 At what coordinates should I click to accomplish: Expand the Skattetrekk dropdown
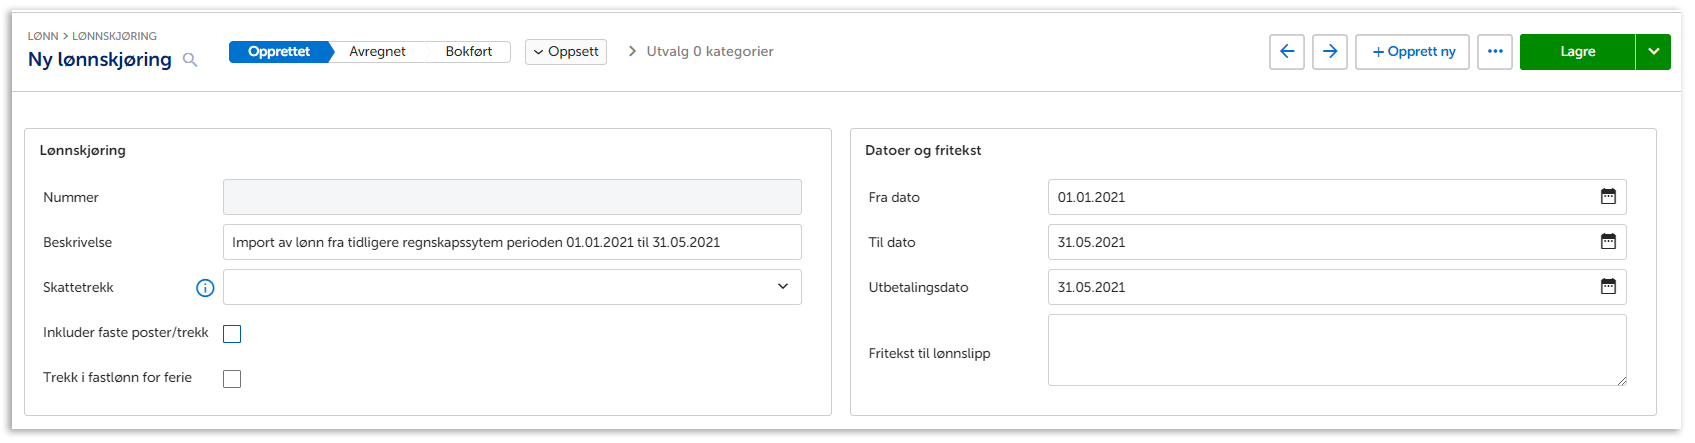tap(782, 287)
